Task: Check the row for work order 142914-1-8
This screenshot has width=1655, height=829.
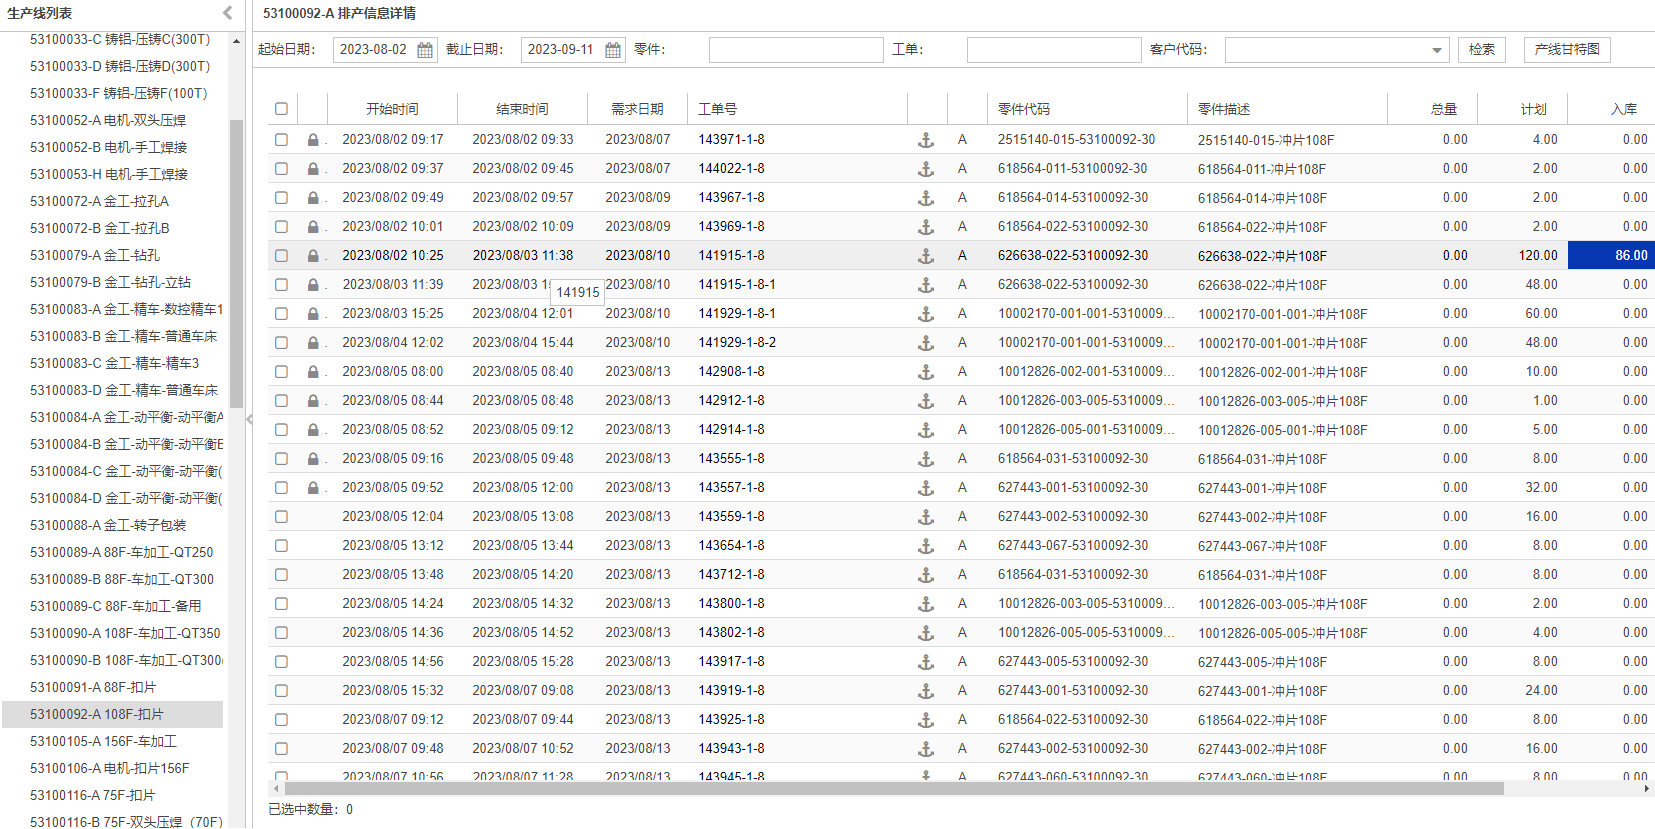Action: [x=281, y=430]
